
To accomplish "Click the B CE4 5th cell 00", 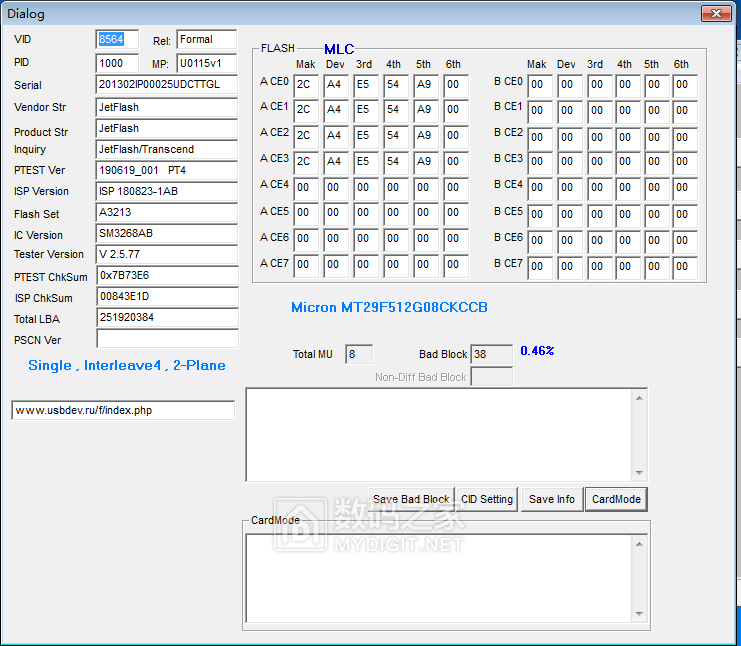I will [x=657, y=188].
